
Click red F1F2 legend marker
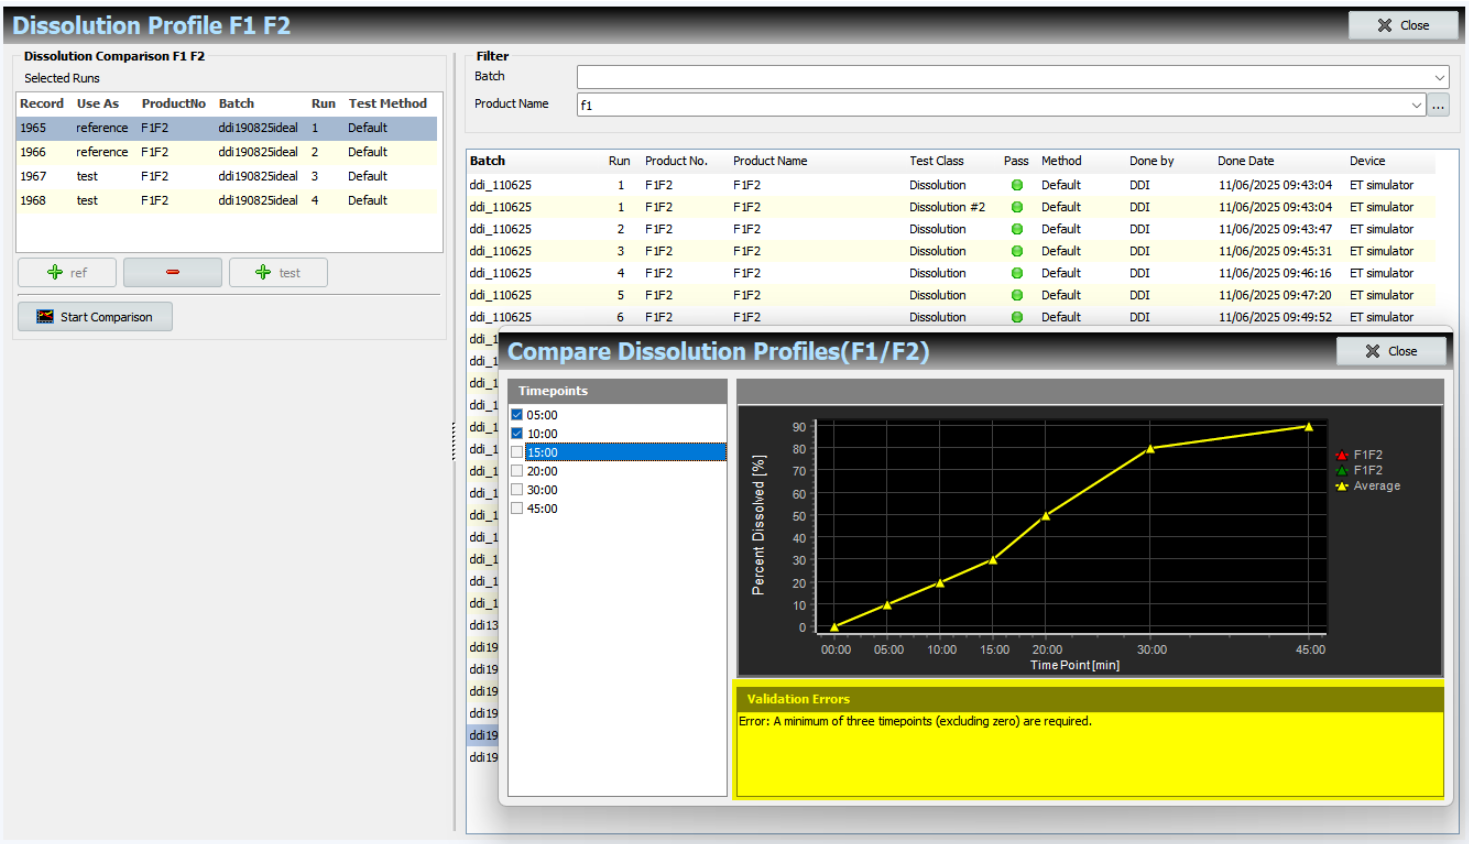coord(1342,455)
